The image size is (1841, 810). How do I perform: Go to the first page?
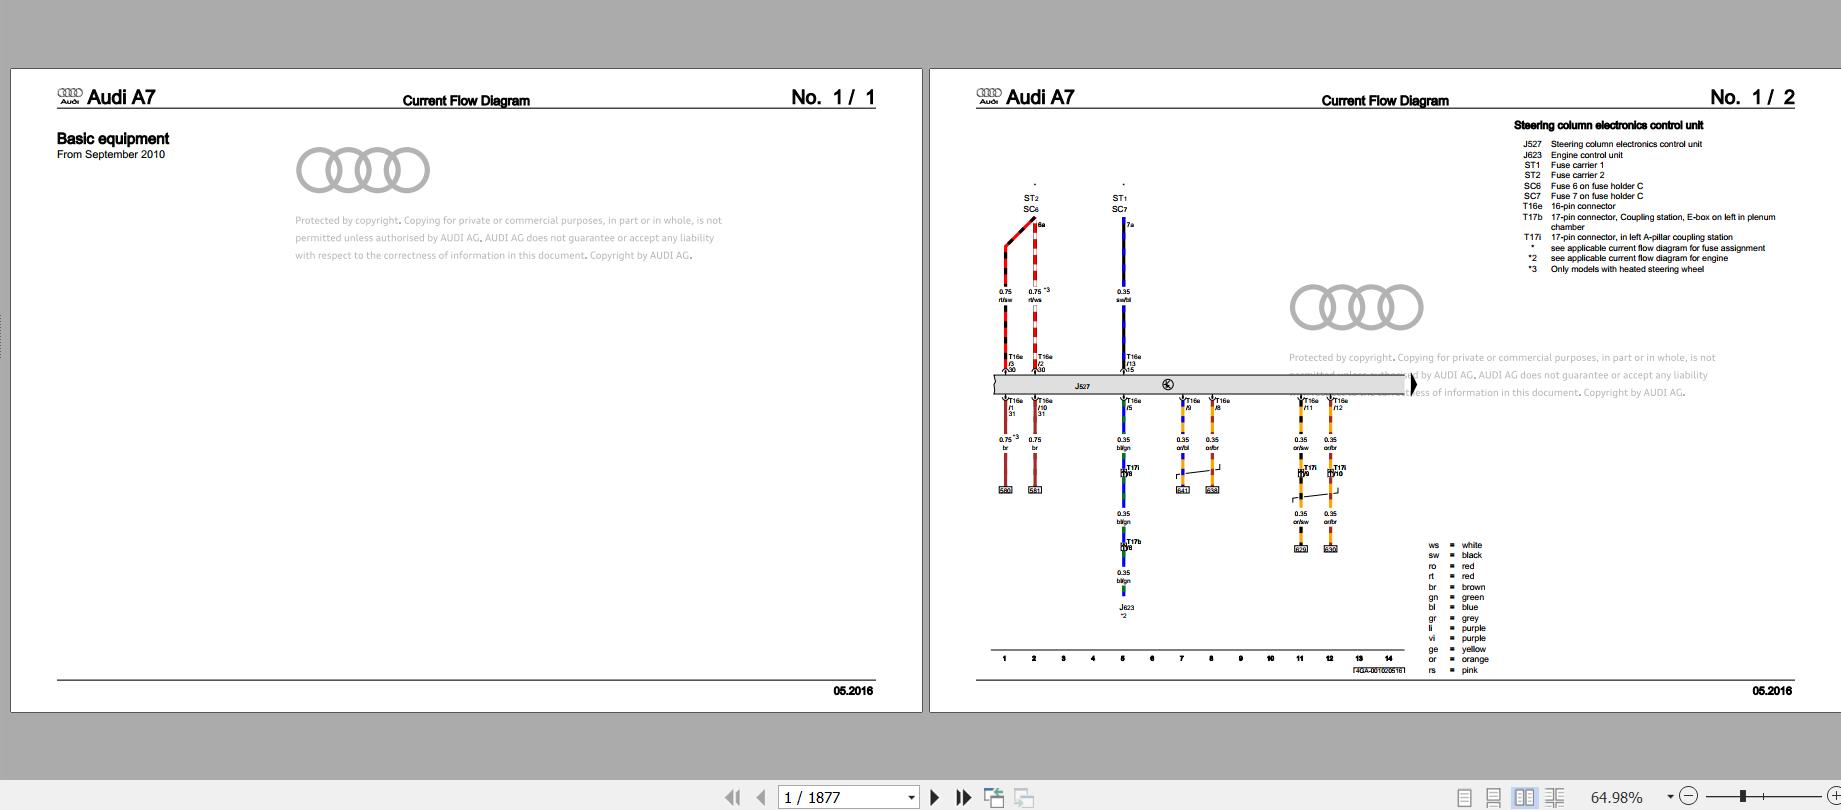point(732,797)
